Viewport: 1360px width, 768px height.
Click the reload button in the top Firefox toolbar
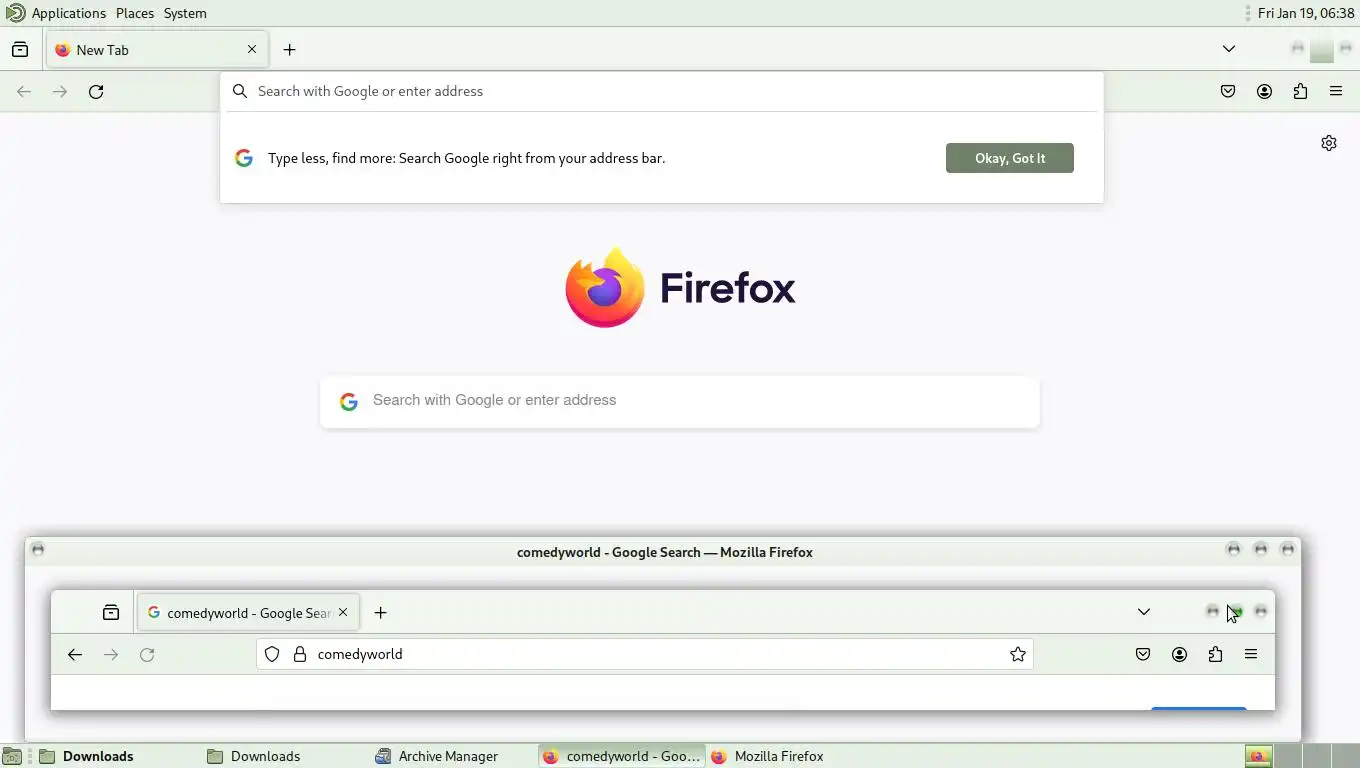(x=96, y=91)
